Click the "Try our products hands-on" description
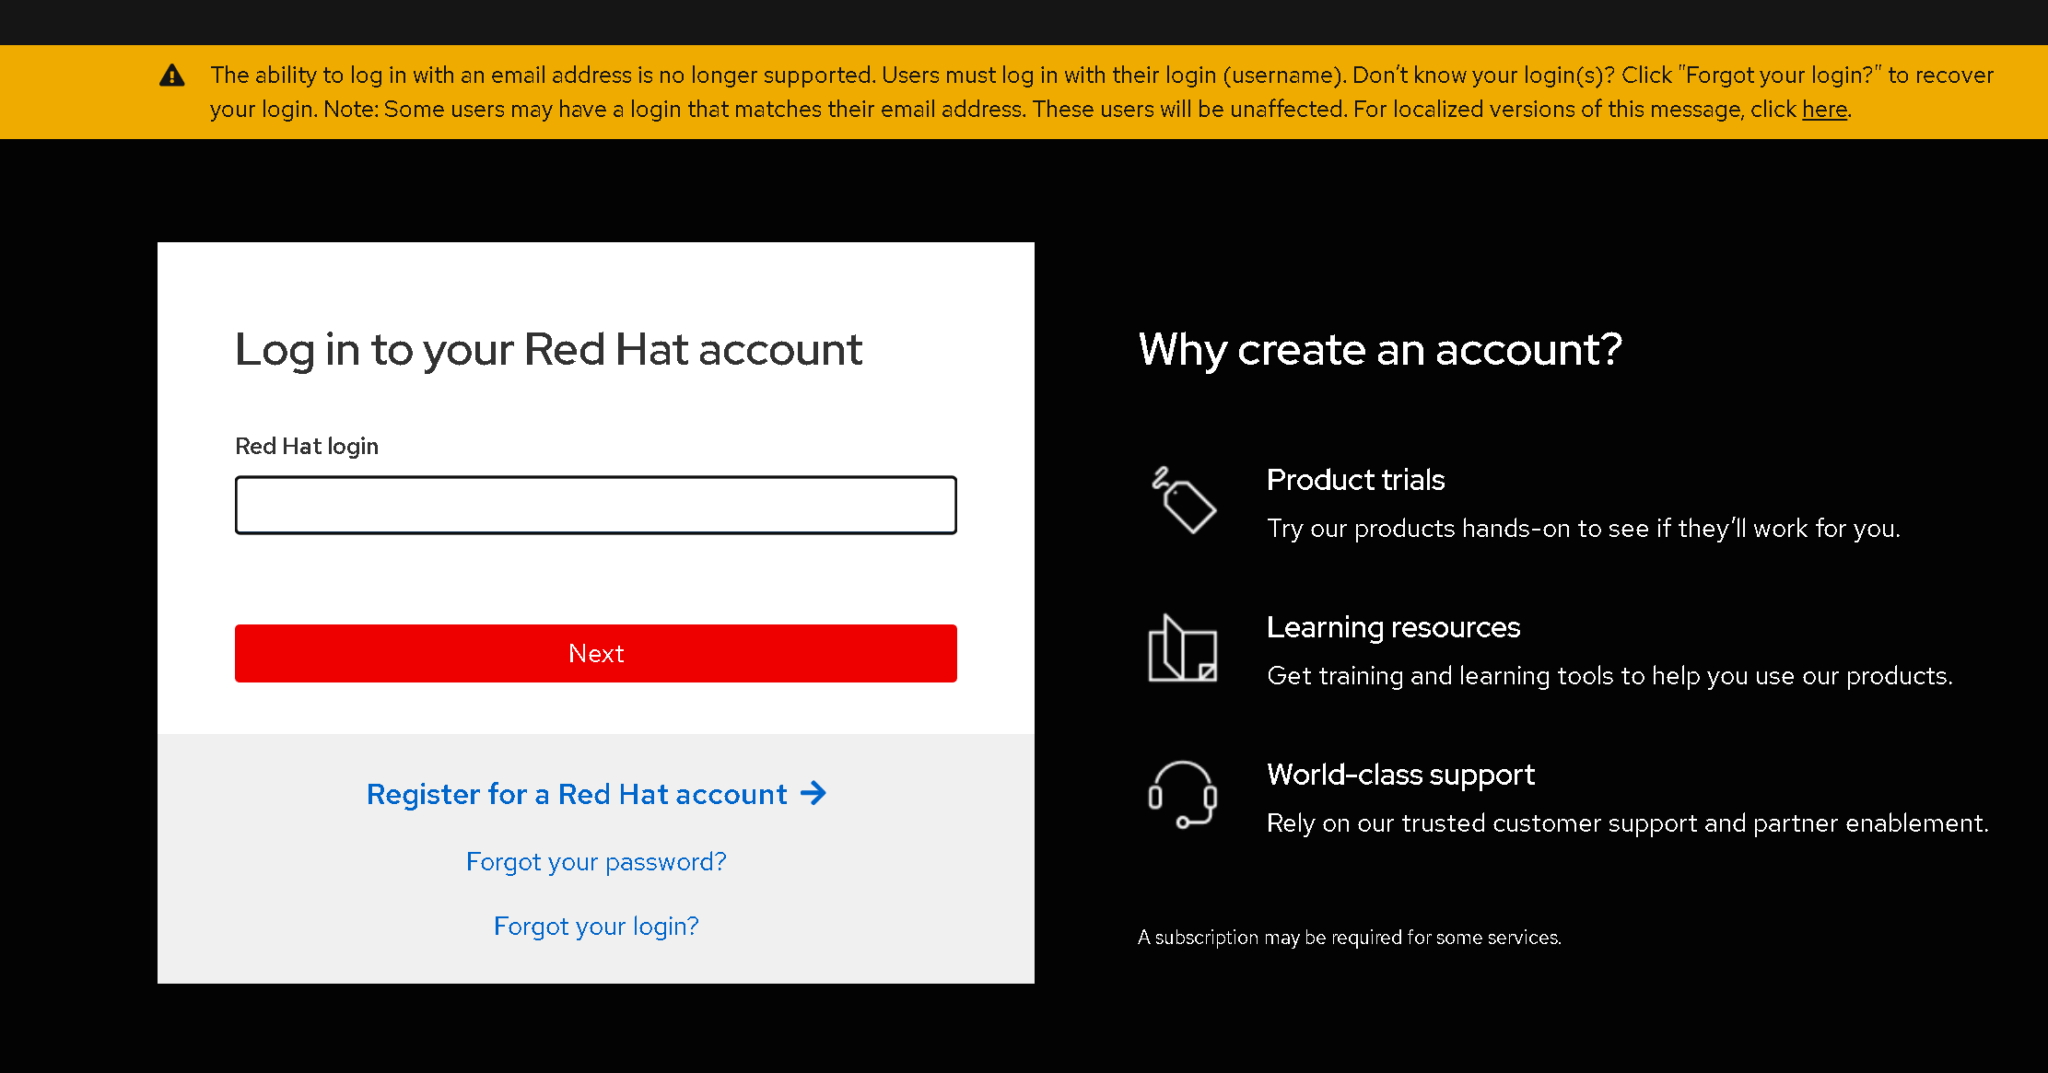This screenshot has height=1073, width=2048. 1583,529
